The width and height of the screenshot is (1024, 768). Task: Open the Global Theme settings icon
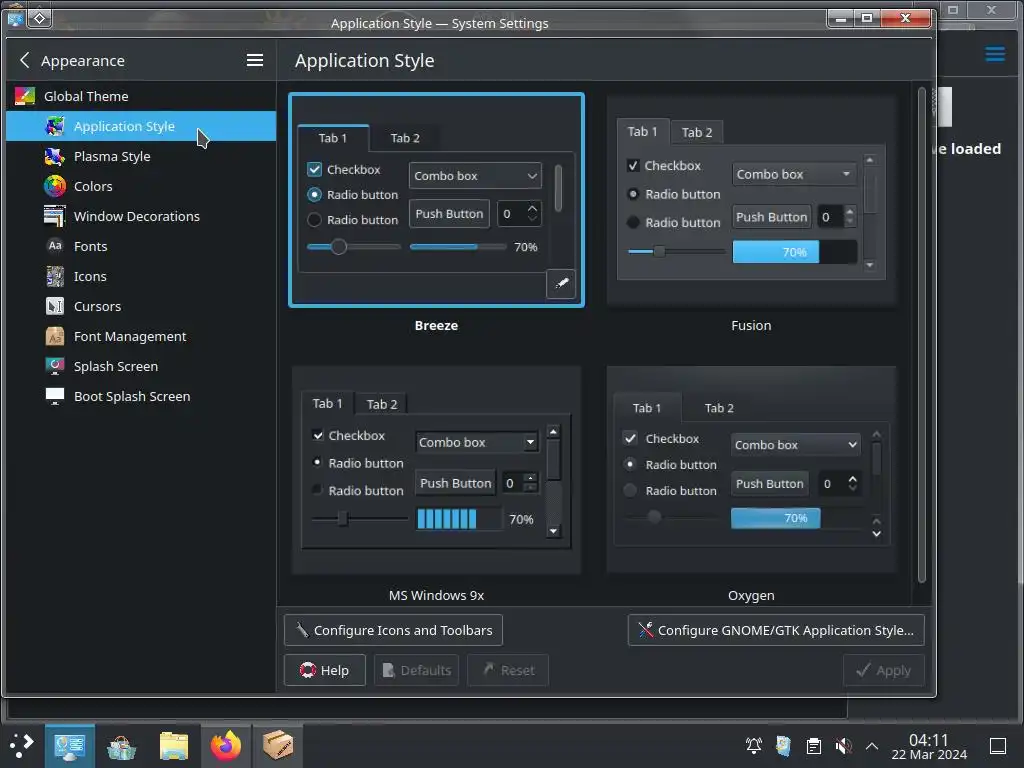pos(24,96)
